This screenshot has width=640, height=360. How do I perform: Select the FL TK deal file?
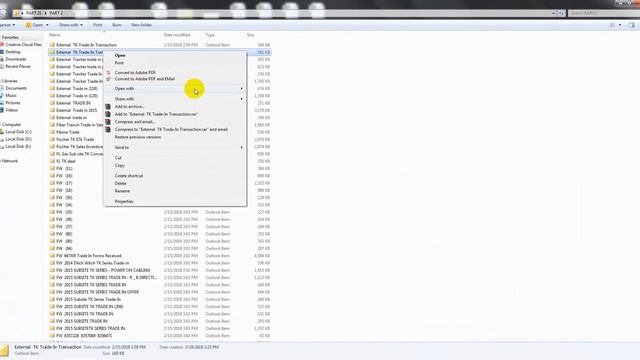pos(66,161)
